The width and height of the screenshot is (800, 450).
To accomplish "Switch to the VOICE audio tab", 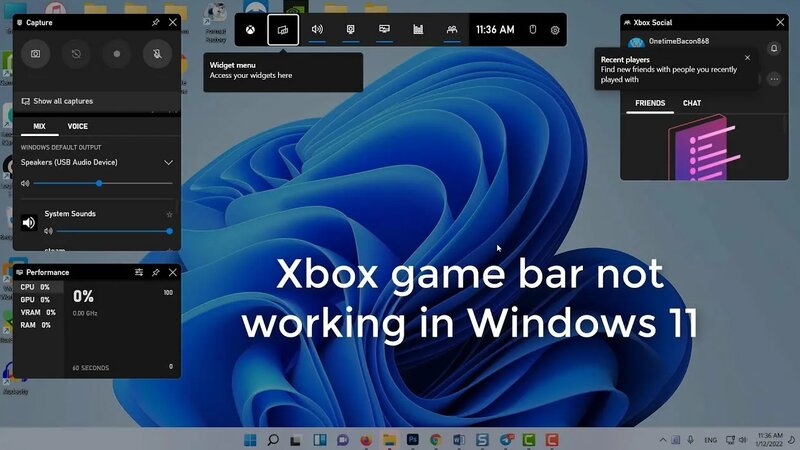I will pyautogui.click(x=78, y=126).
